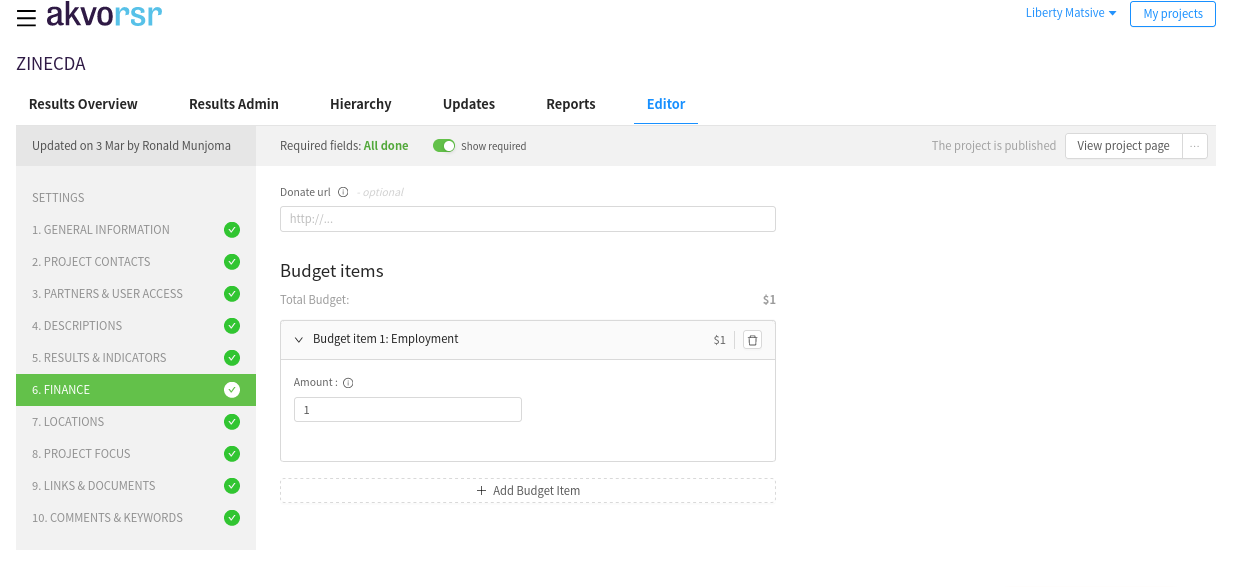Viewport: 1255px width, 587px height.
Task: Open 4. Descriptions section
Action: [136, 326]
